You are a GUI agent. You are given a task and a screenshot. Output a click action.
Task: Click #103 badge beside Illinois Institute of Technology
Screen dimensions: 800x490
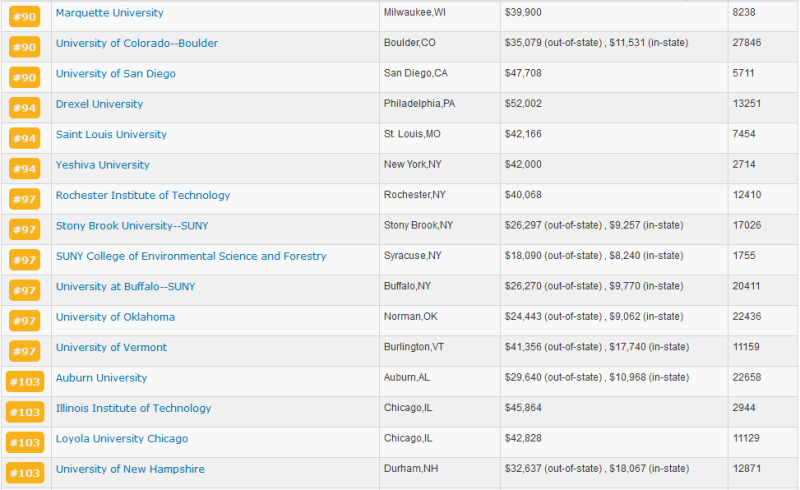(x=25, y=412)
